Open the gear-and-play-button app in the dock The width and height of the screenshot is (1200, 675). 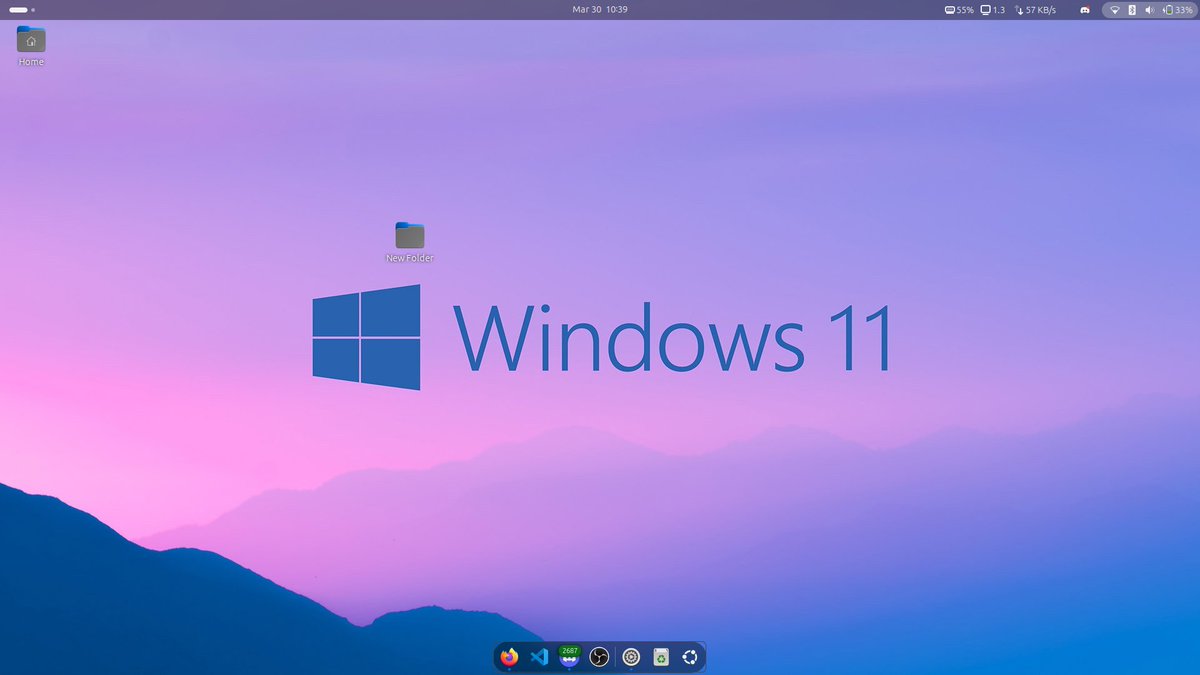coord(631,657)
